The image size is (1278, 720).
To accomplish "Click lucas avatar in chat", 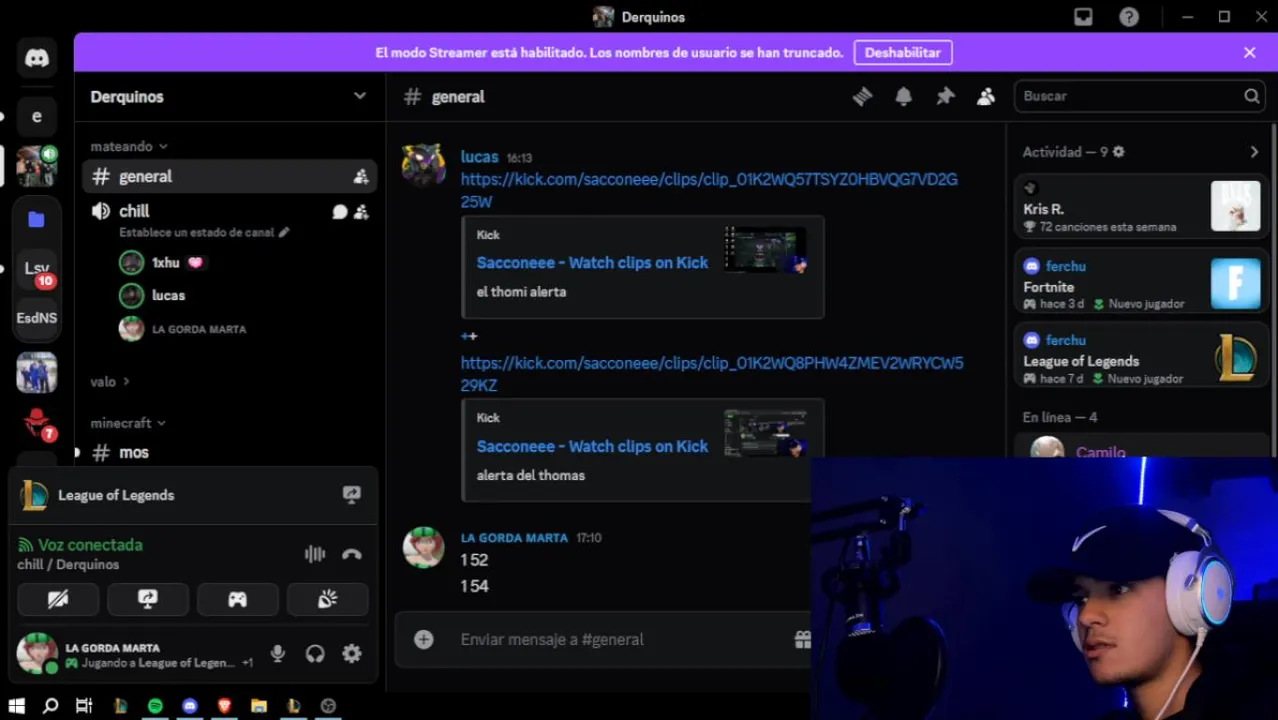I will tap(423, 164).
